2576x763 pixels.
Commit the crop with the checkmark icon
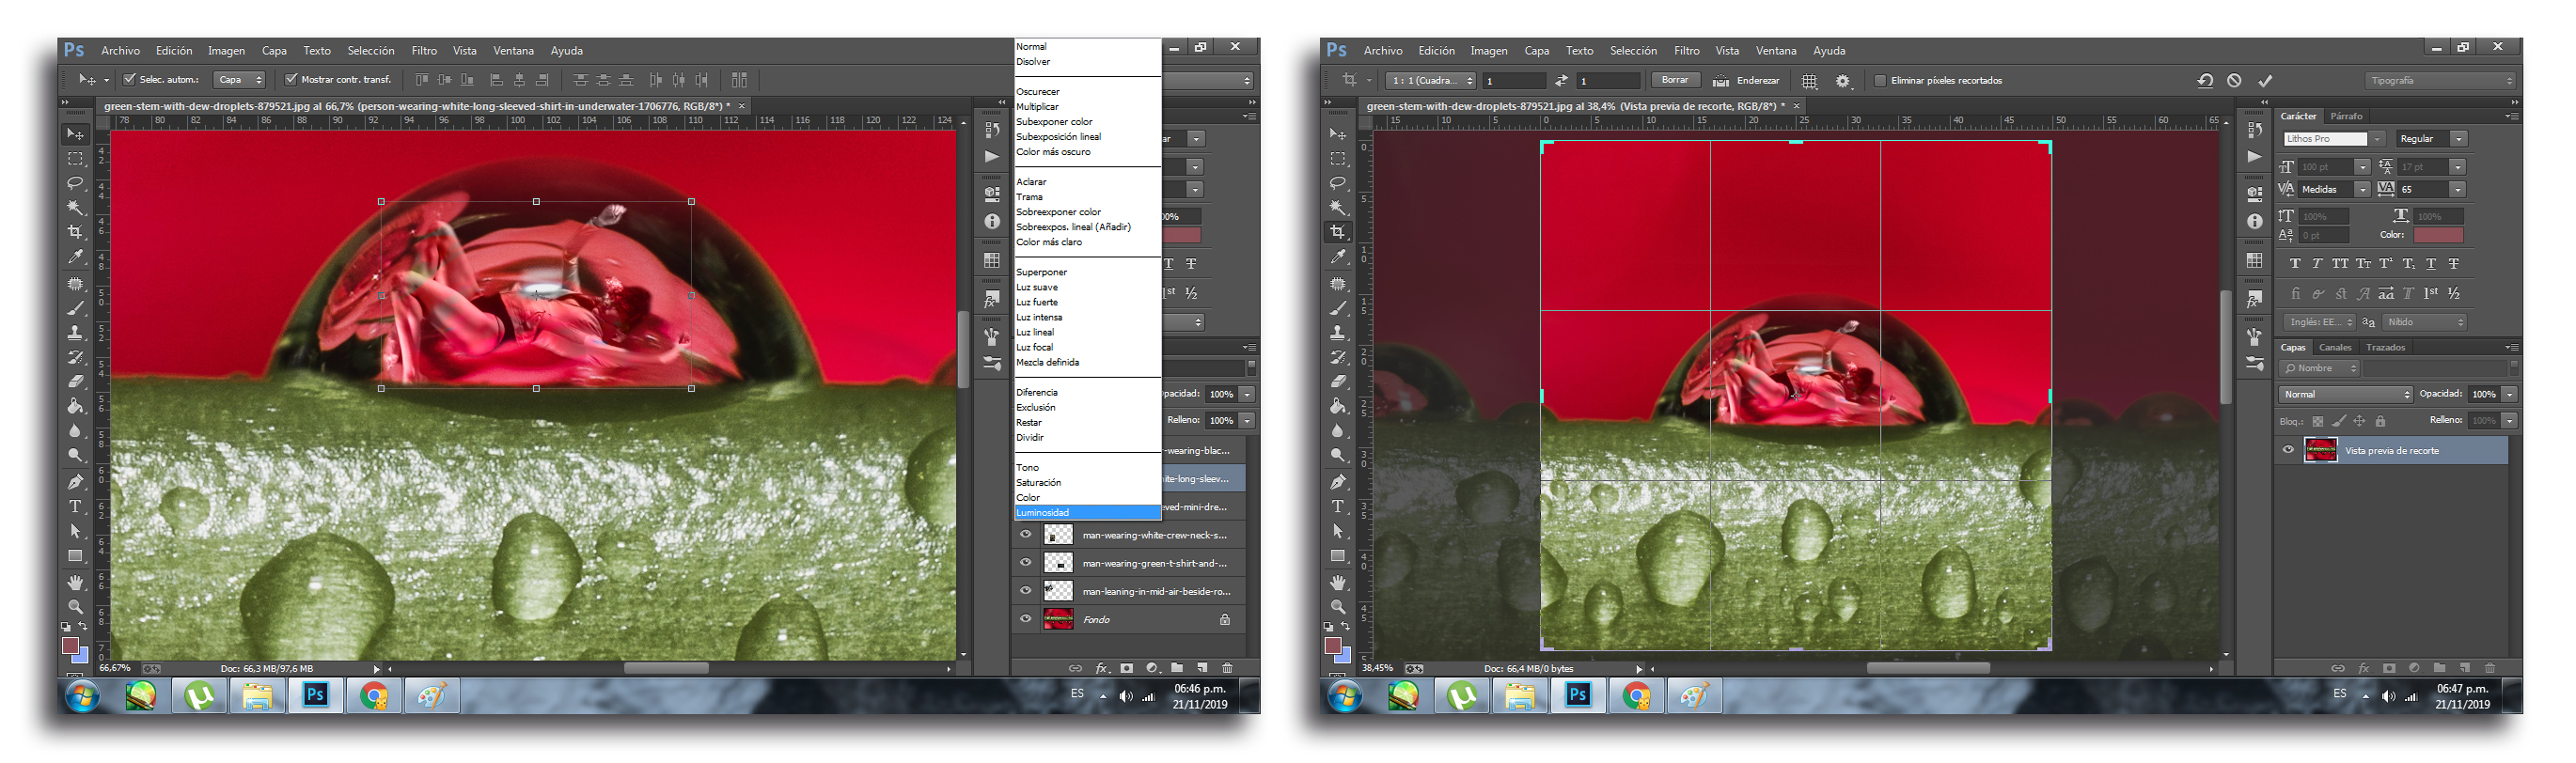pyautogui.click(x=2265, y=81)
